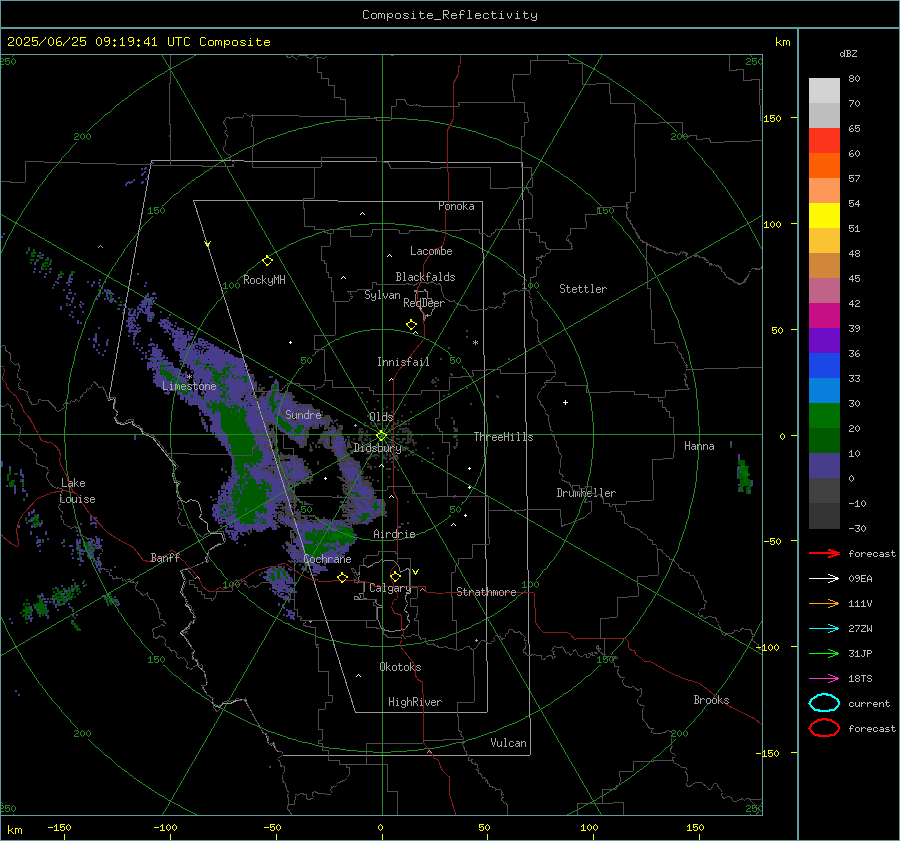Select the bright green swatch in dBZ scale
Screen dimensions: 900x841
824,416
